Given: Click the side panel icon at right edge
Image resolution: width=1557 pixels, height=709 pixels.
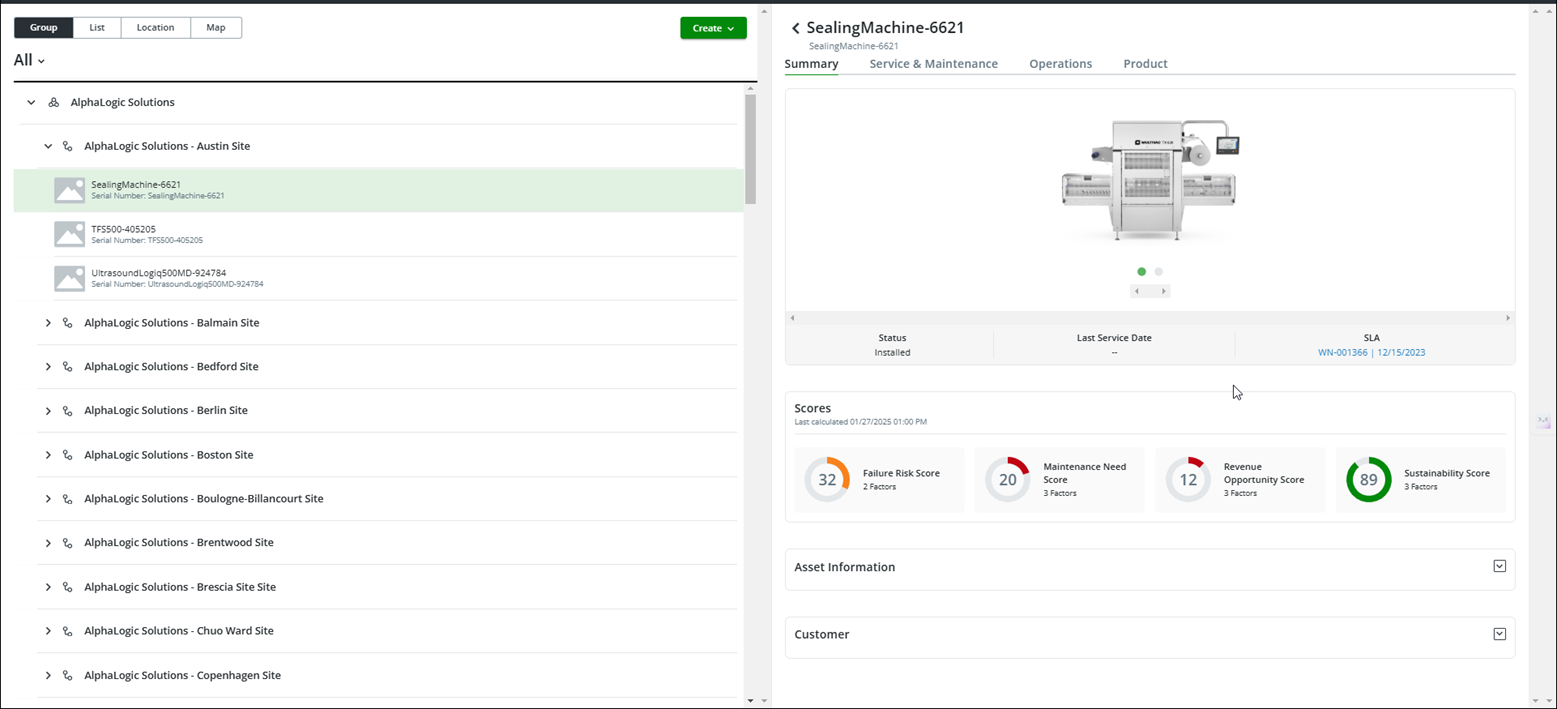Looking at the screenshot, I should coord(1544,422).
